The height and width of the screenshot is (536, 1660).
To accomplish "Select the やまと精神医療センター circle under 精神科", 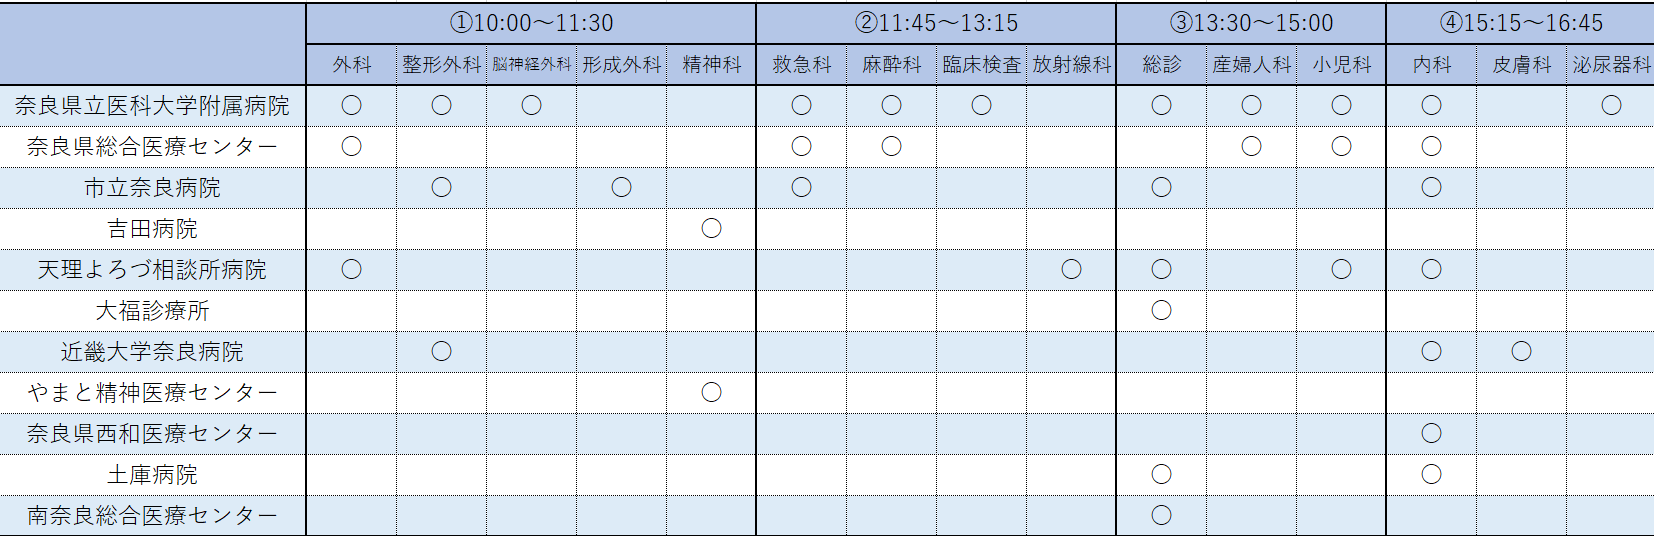I will pyautogui.click(x=711, y=393).
